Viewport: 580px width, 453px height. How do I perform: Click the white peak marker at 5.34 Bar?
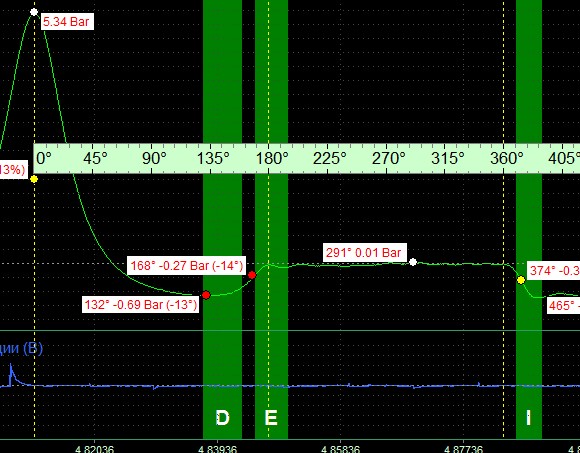(x=34, y=12)
